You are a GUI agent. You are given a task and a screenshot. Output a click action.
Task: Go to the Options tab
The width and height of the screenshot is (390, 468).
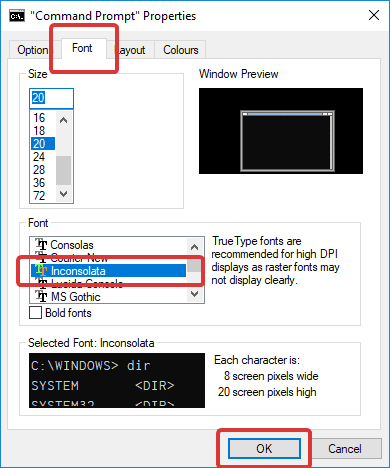tap(33, 50)
